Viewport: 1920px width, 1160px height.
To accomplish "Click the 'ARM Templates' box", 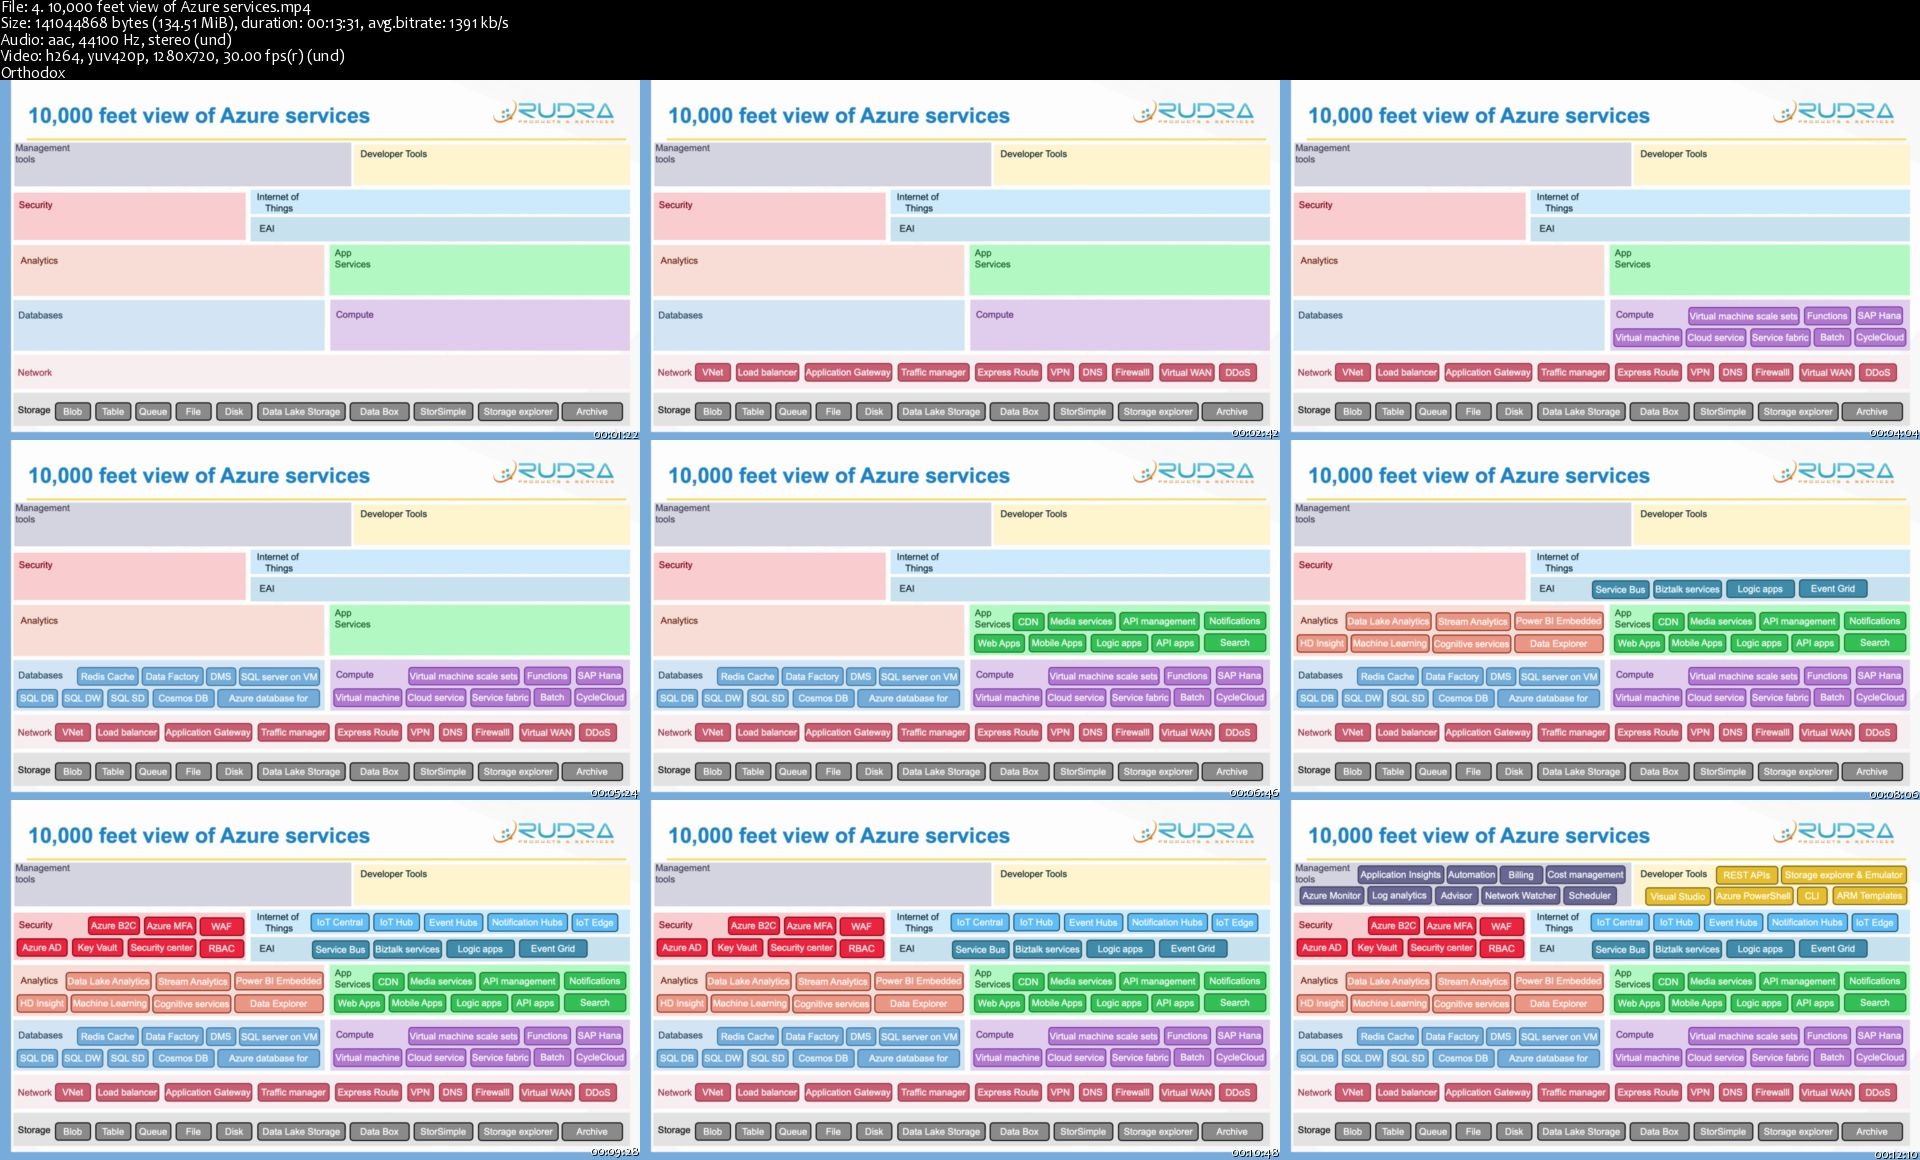I will [x=1869, y=896].
